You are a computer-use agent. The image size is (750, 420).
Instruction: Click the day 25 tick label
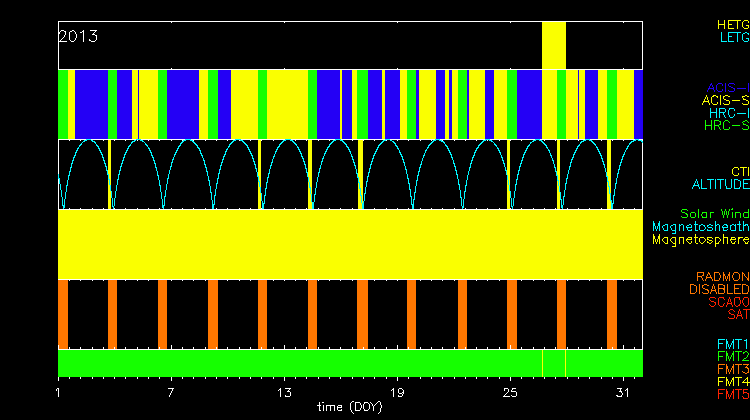(x=510, y=391)
